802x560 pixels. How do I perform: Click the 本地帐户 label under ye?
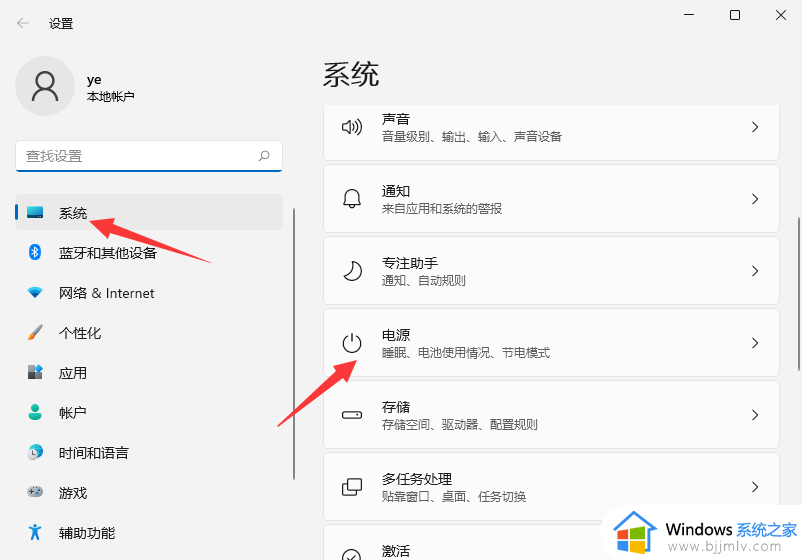pos(110,96)
